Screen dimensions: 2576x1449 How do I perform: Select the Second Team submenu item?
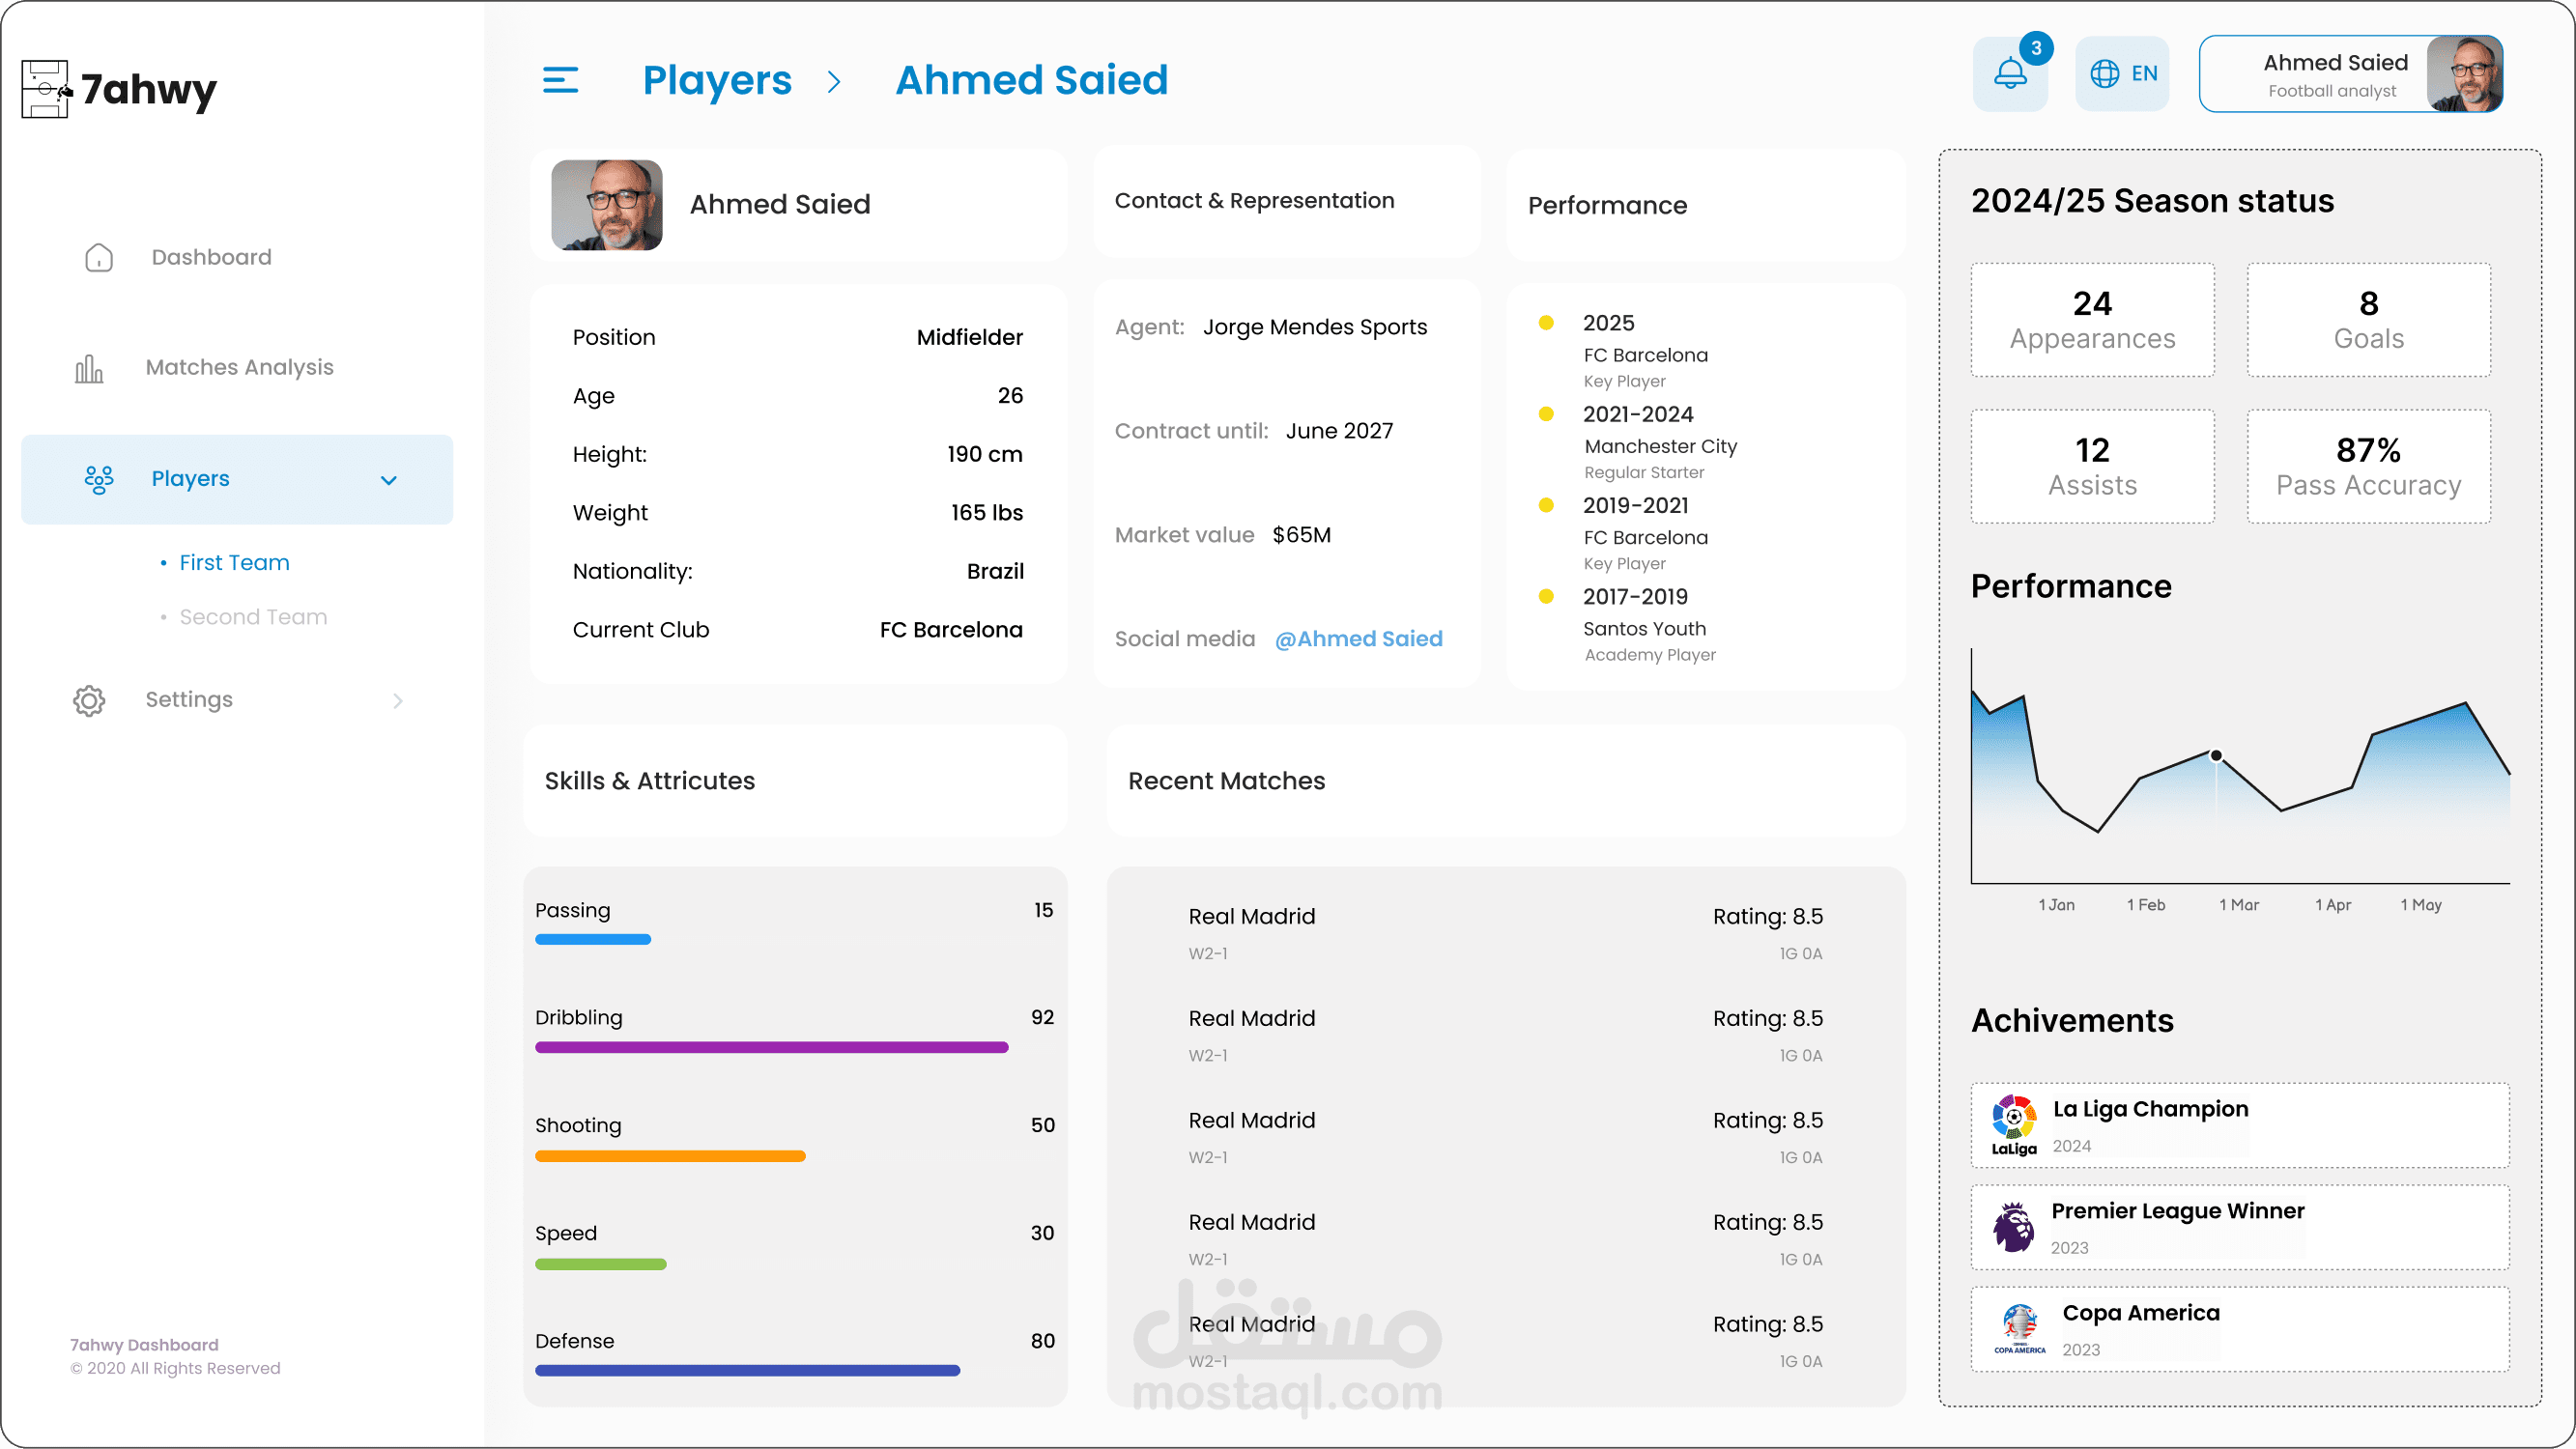tap(253, 617)
